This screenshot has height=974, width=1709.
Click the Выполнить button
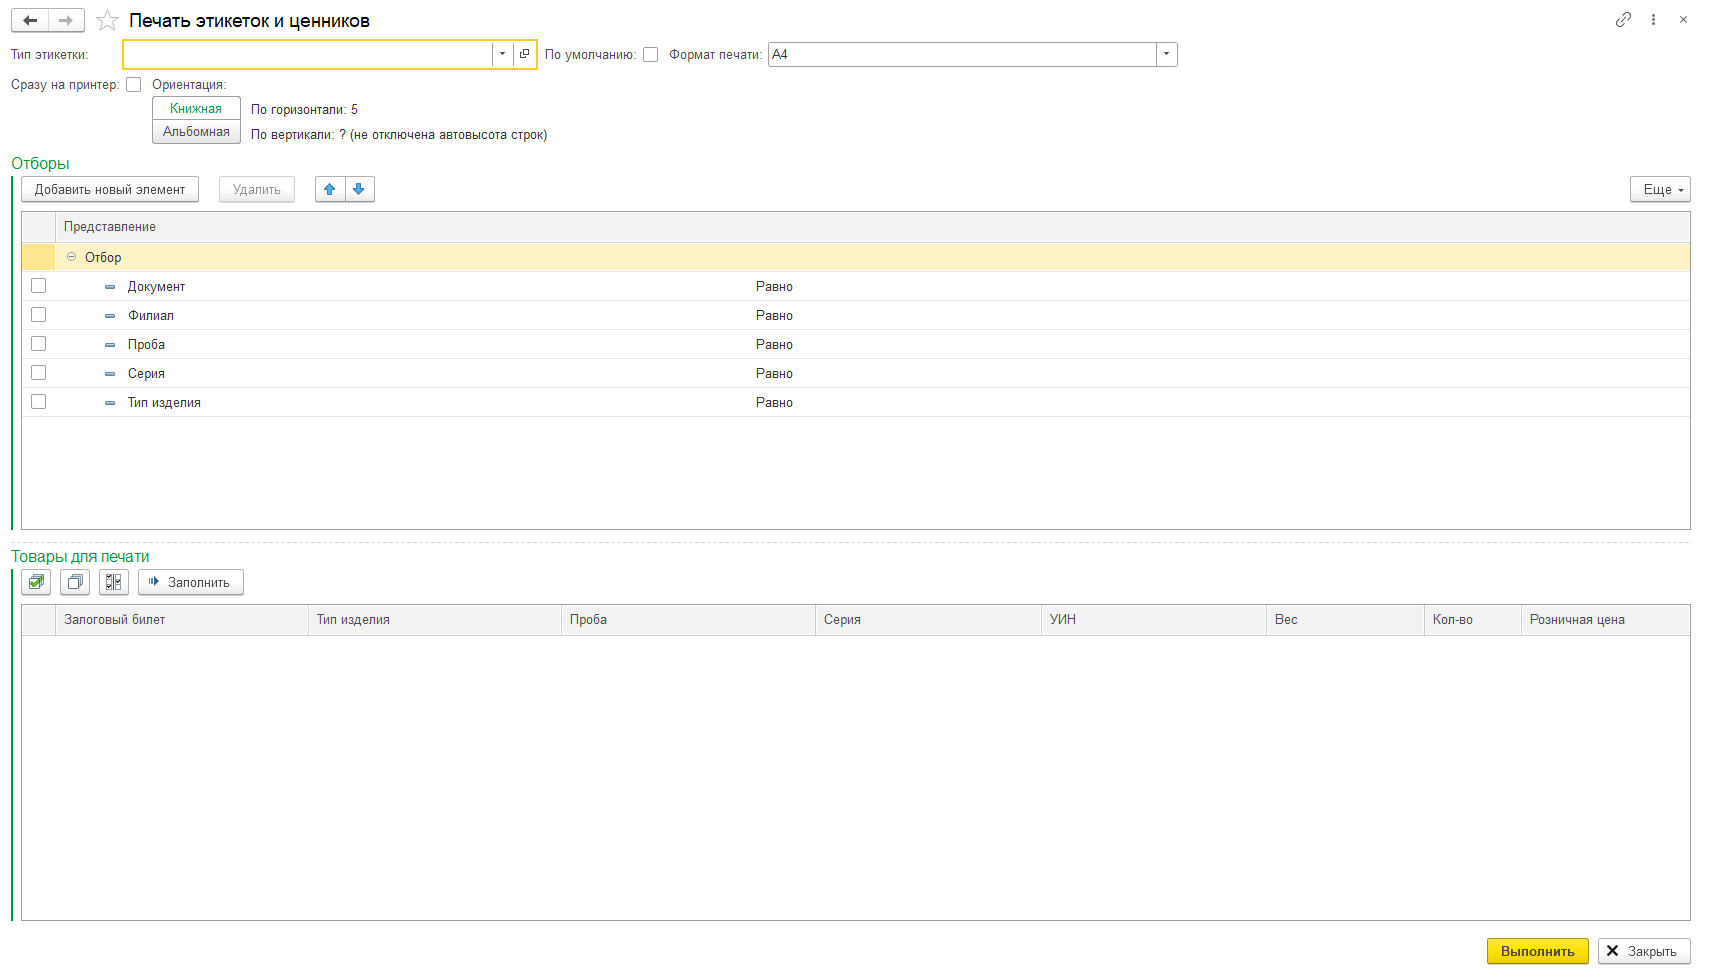(x=1537, y=951)
